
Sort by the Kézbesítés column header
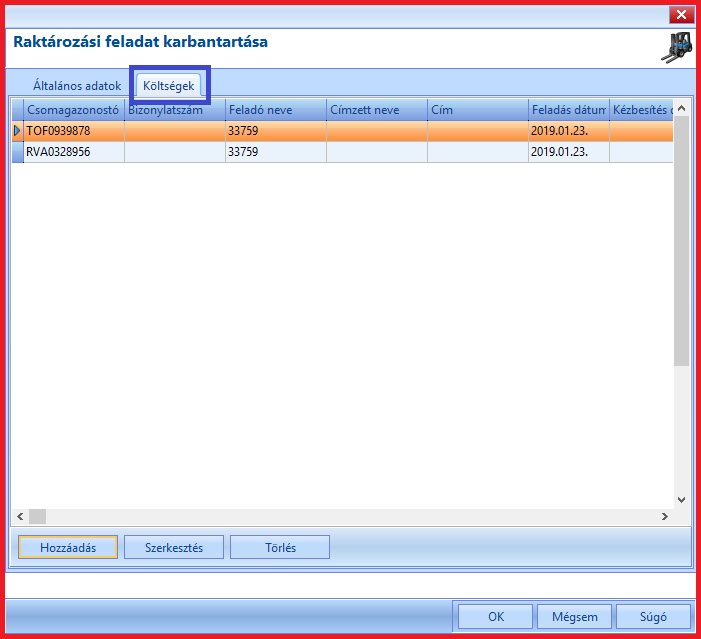coord(642,110)
